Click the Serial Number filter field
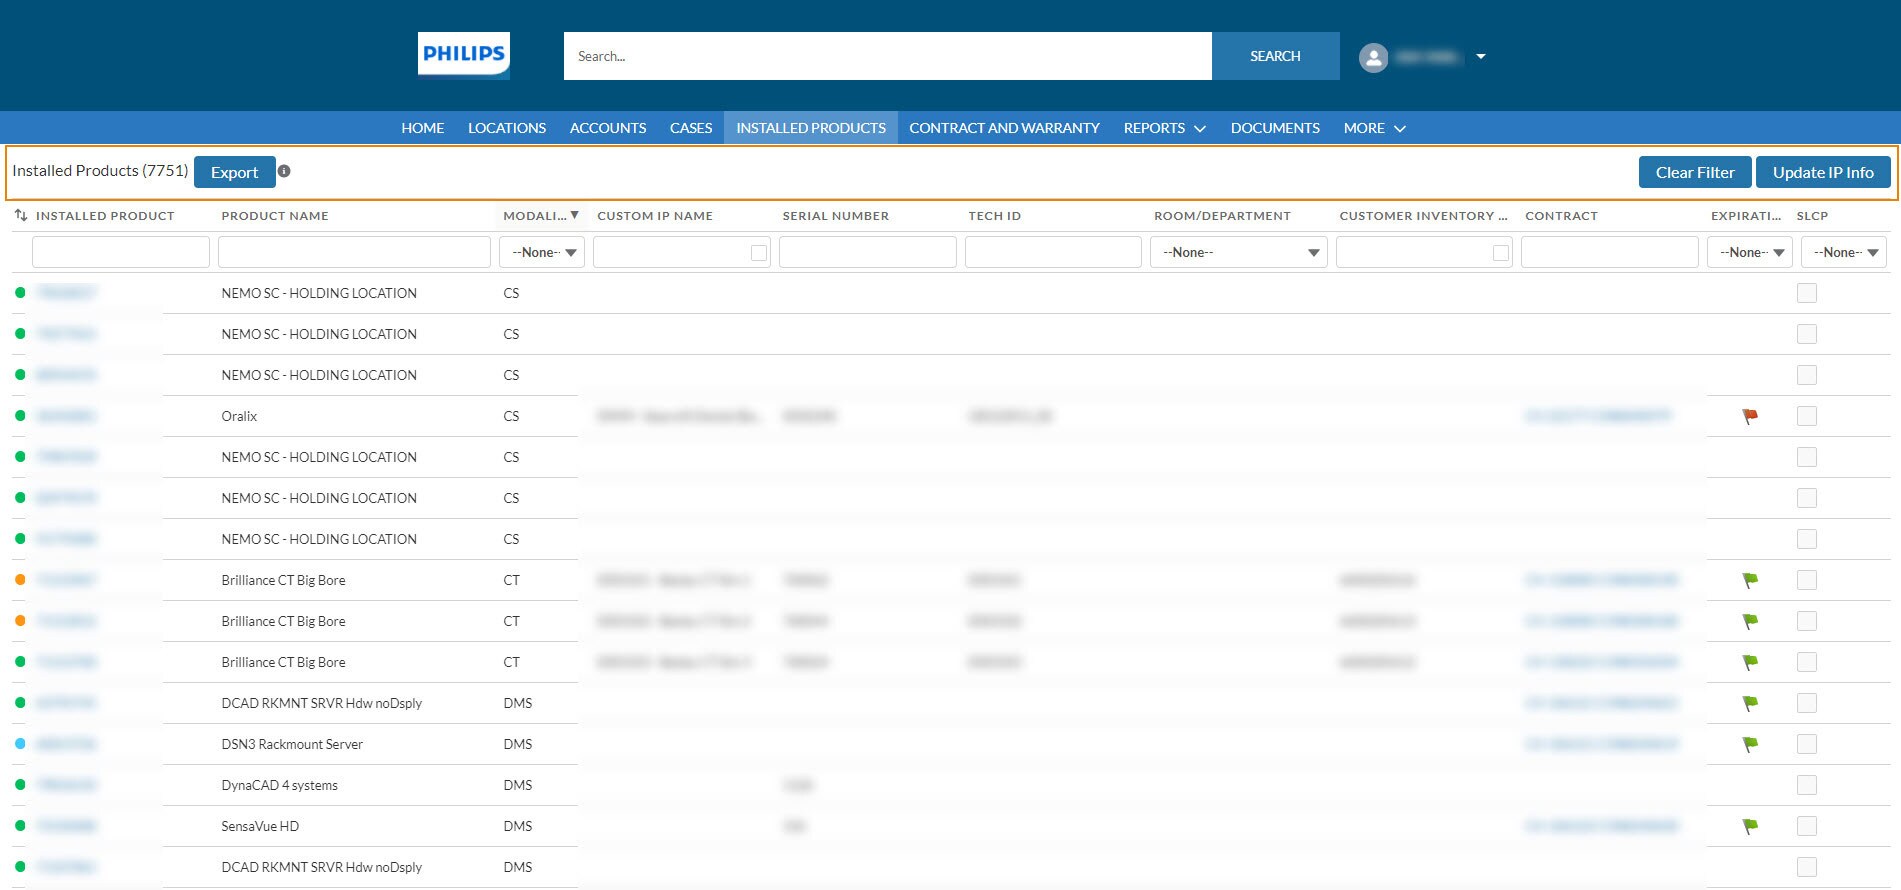This screenshot has width=1901, height=890. [x=867, y=252]
